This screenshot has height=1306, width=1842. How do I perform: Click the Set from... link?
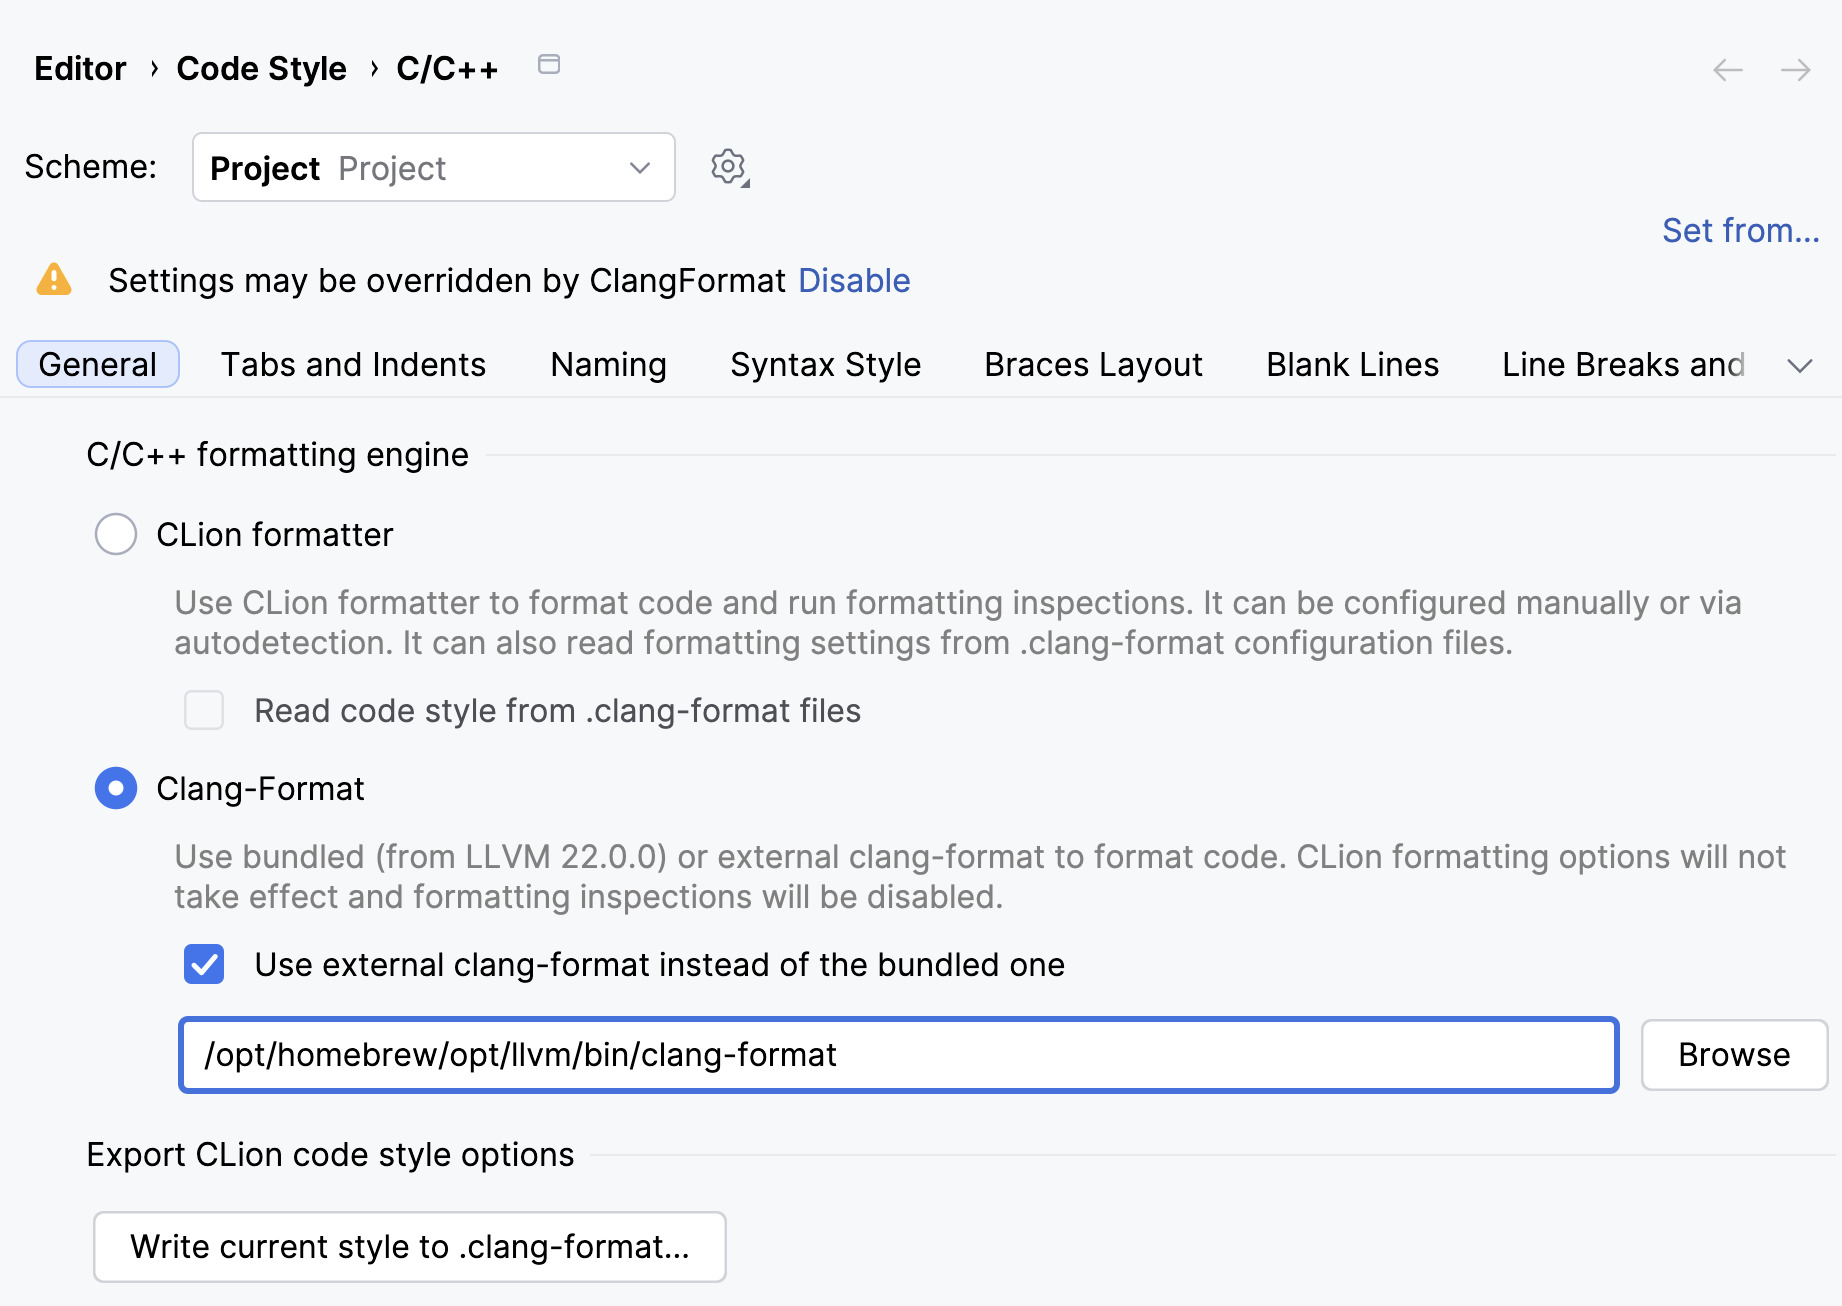pos(1741,230)
